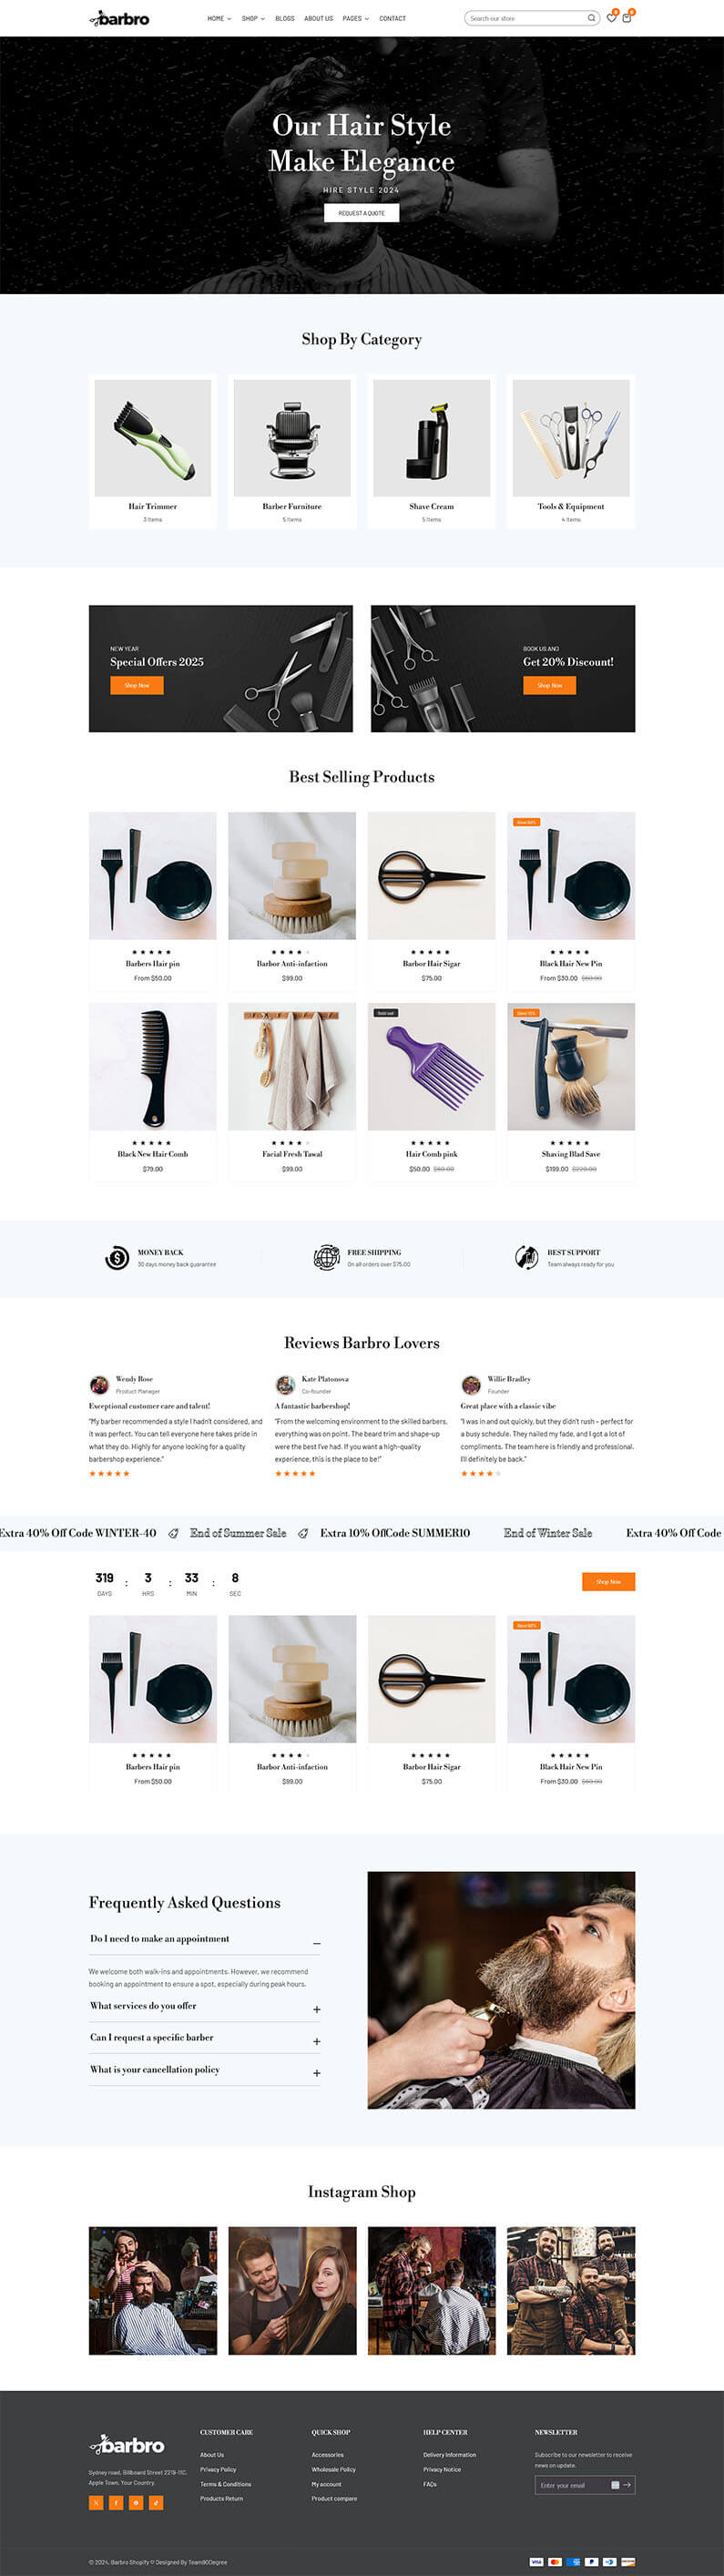Viewport: 724px width, 2576px height.
Task: Click the Request a Quote button
Action: click(x=361, y=213)
